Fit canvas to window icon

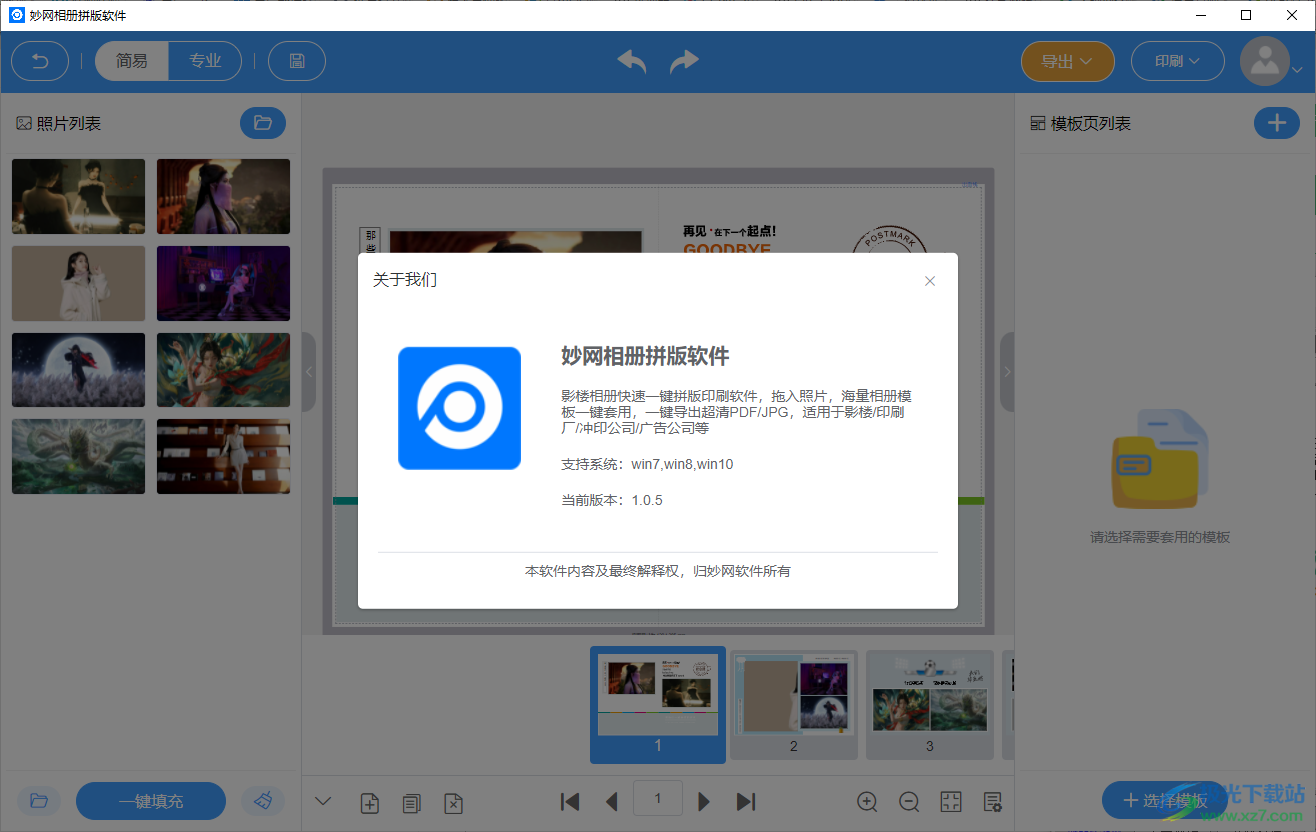click(x=951, y=801)
